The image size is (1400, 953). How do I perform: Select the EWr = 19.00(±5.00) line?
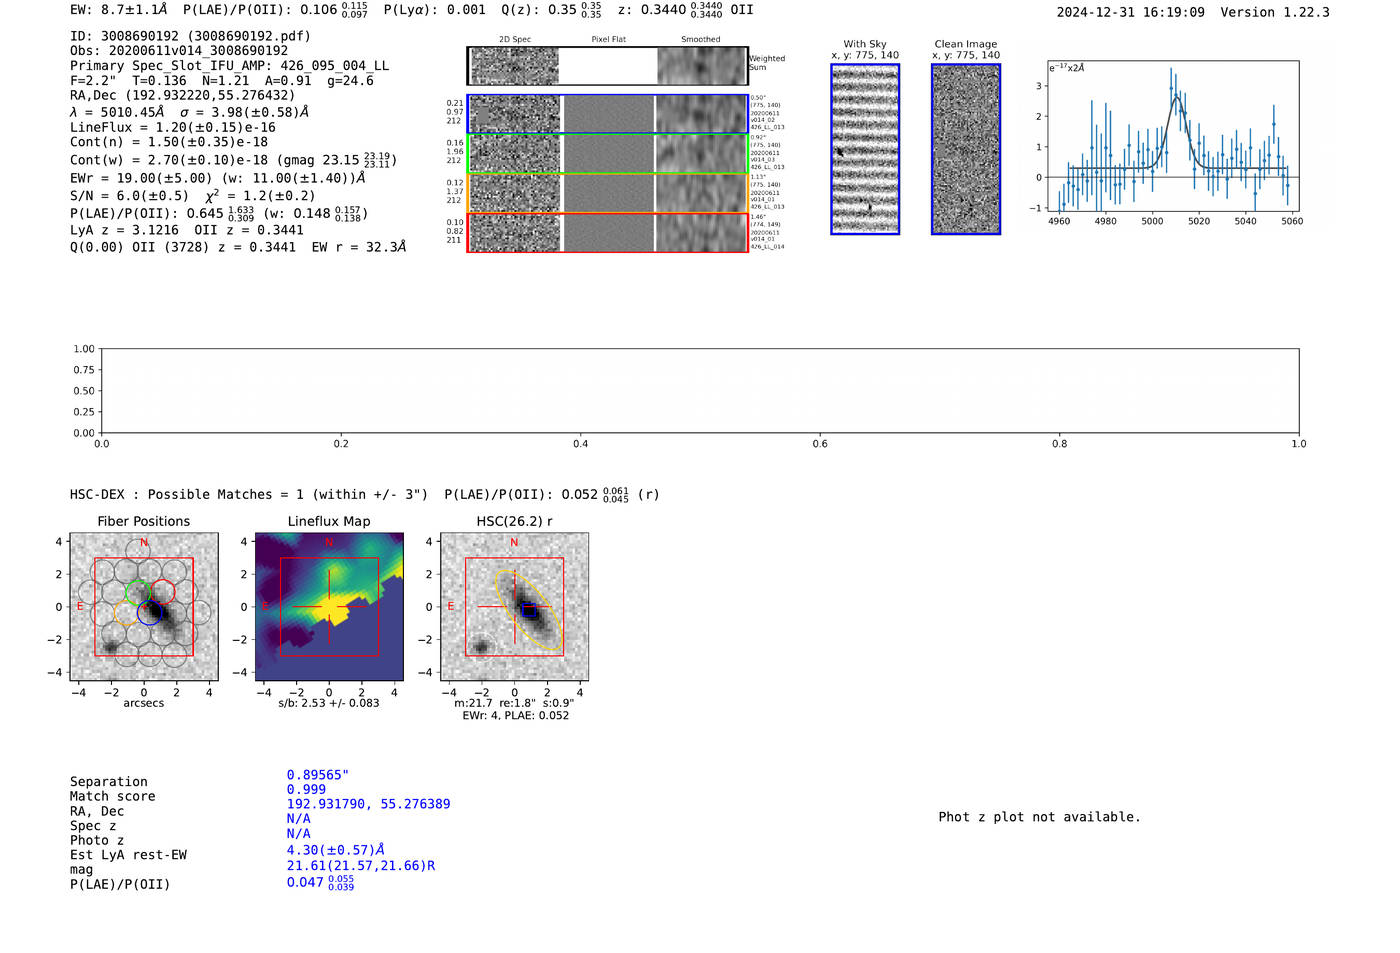218,178
